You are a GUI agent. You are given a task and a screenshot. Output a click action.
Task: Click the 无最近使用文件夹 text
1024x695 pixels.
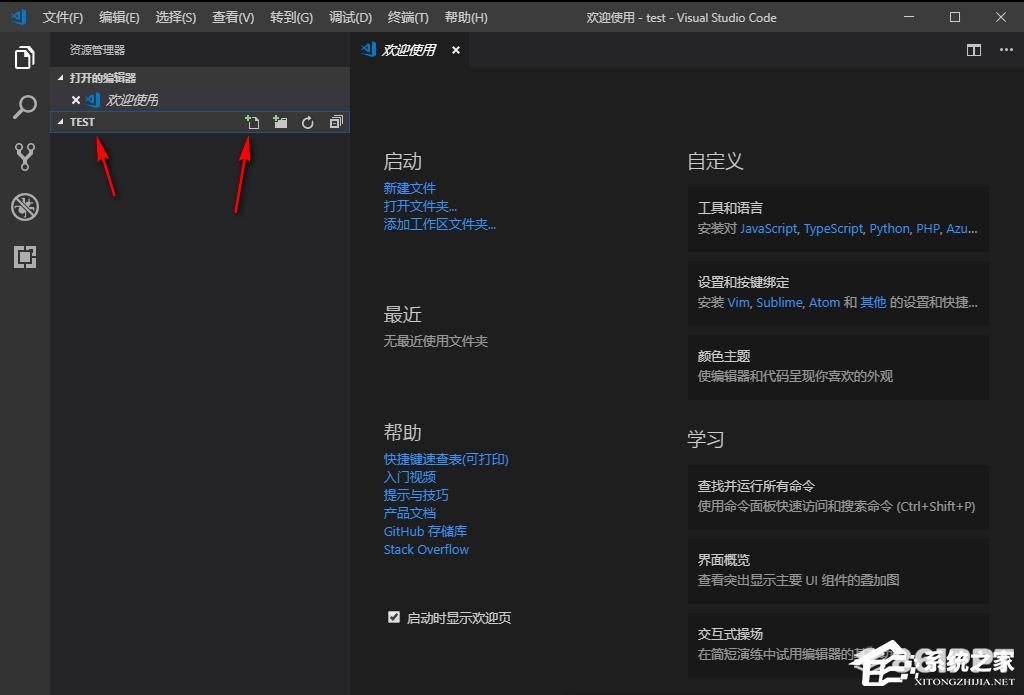[436, 341]
